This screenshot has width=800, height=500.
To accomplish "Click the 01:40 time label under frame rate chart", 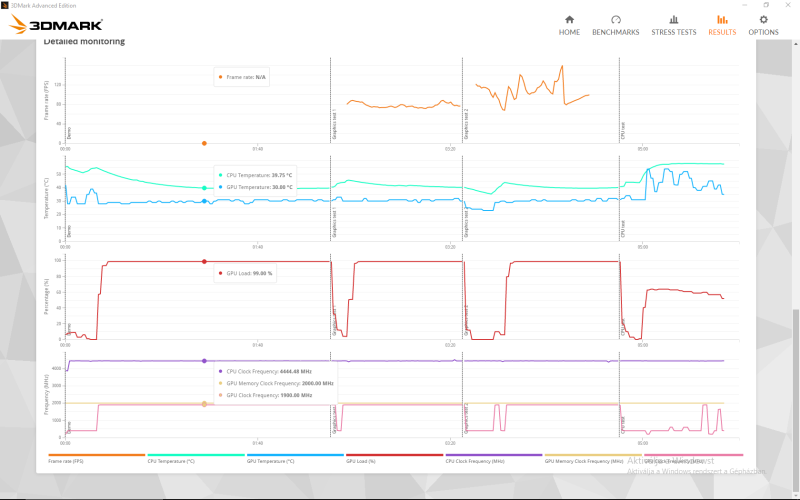I will 258,149.
